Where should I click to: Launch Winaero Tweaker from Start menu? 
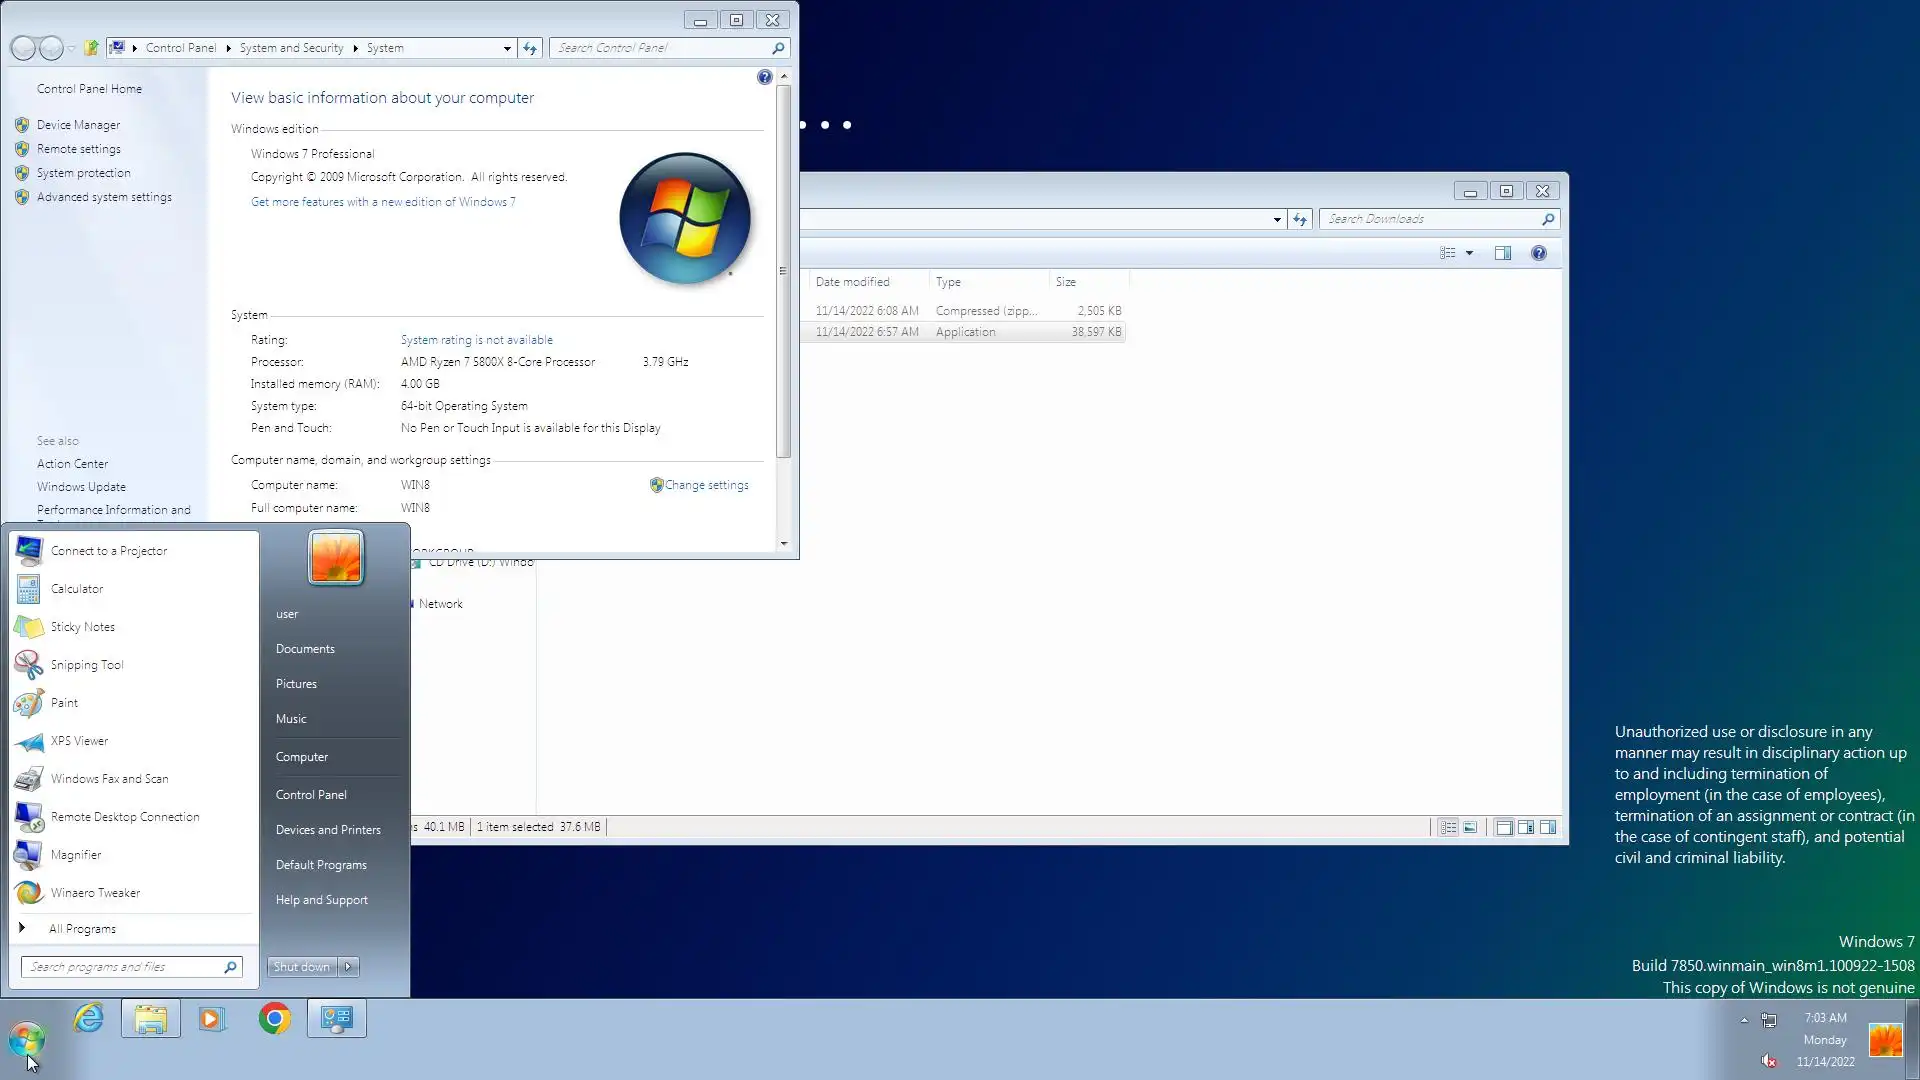click(x=95, y=893)
